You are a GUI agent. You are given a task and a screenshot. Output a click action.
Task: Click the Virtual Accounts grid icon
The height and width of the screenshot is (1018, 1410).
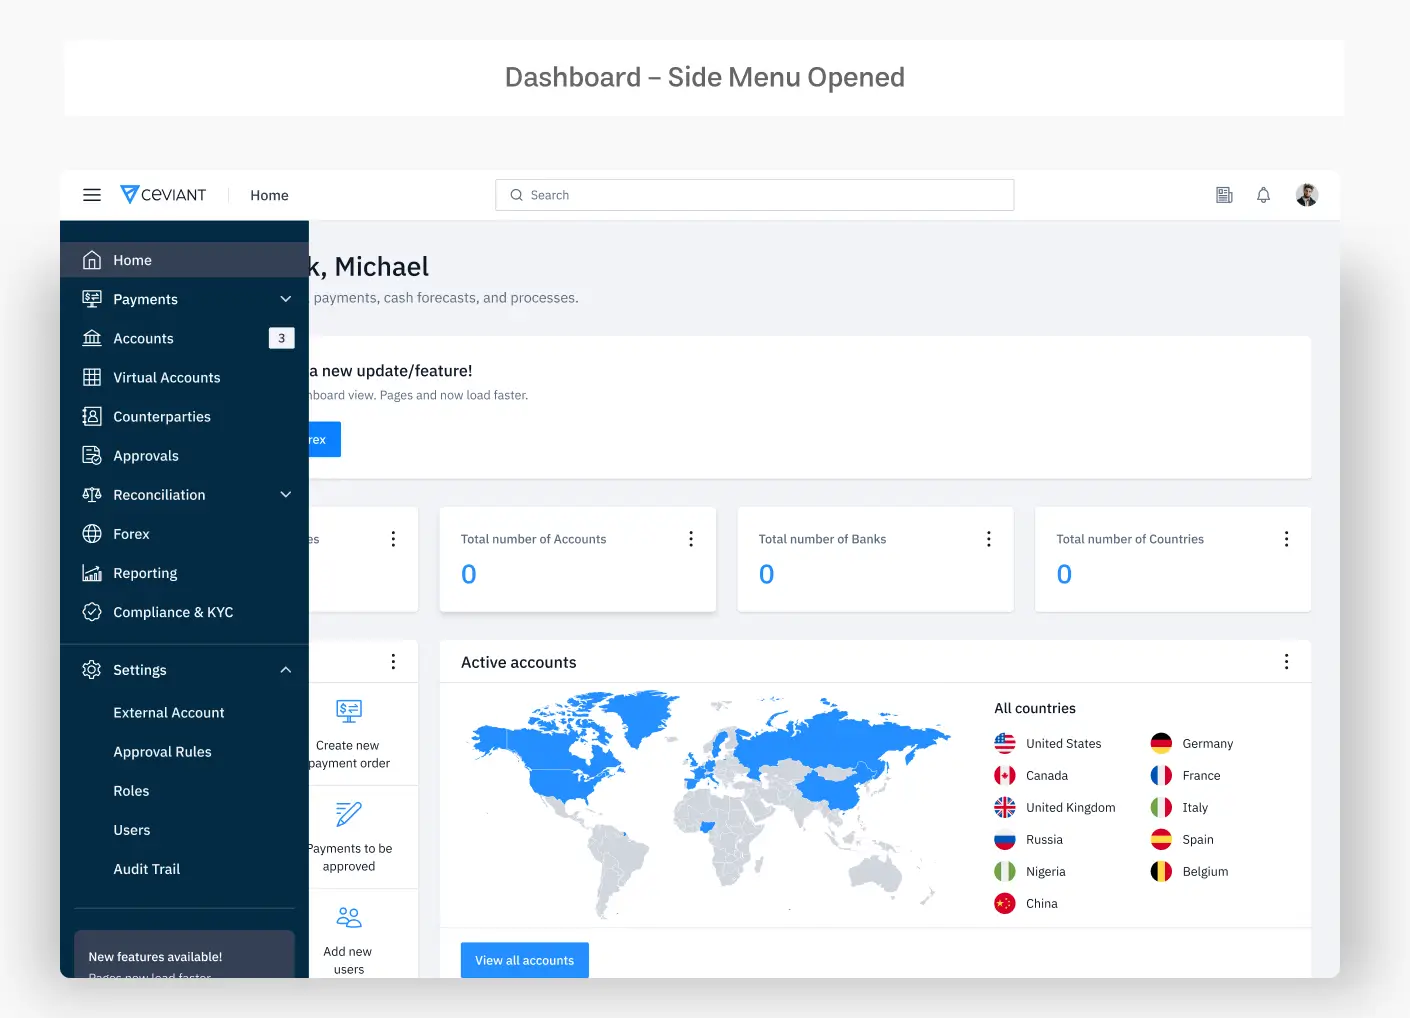(92, 377)
